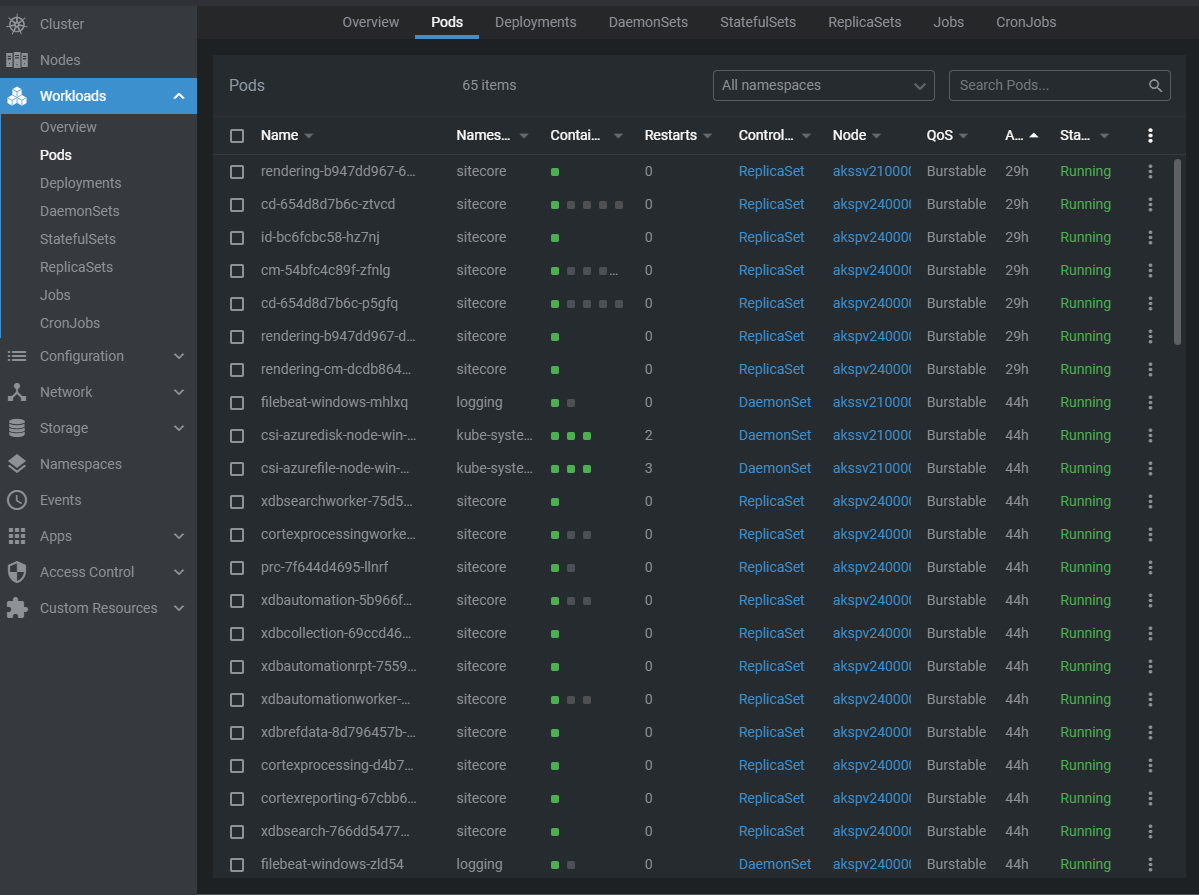Viewport: 1199px width, 895px height.
Task: Open StatefulSets in the Workloads sidebar
Action: (x=78, y=239)
